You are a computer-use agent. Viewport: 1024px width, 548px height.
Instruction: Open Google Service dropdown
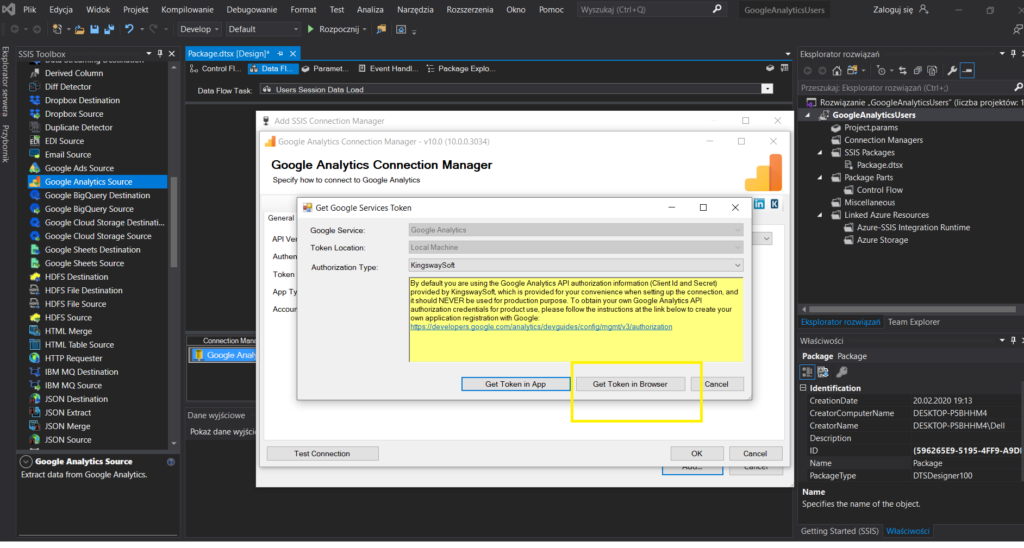pyautogui.click(x=737, y=230)
